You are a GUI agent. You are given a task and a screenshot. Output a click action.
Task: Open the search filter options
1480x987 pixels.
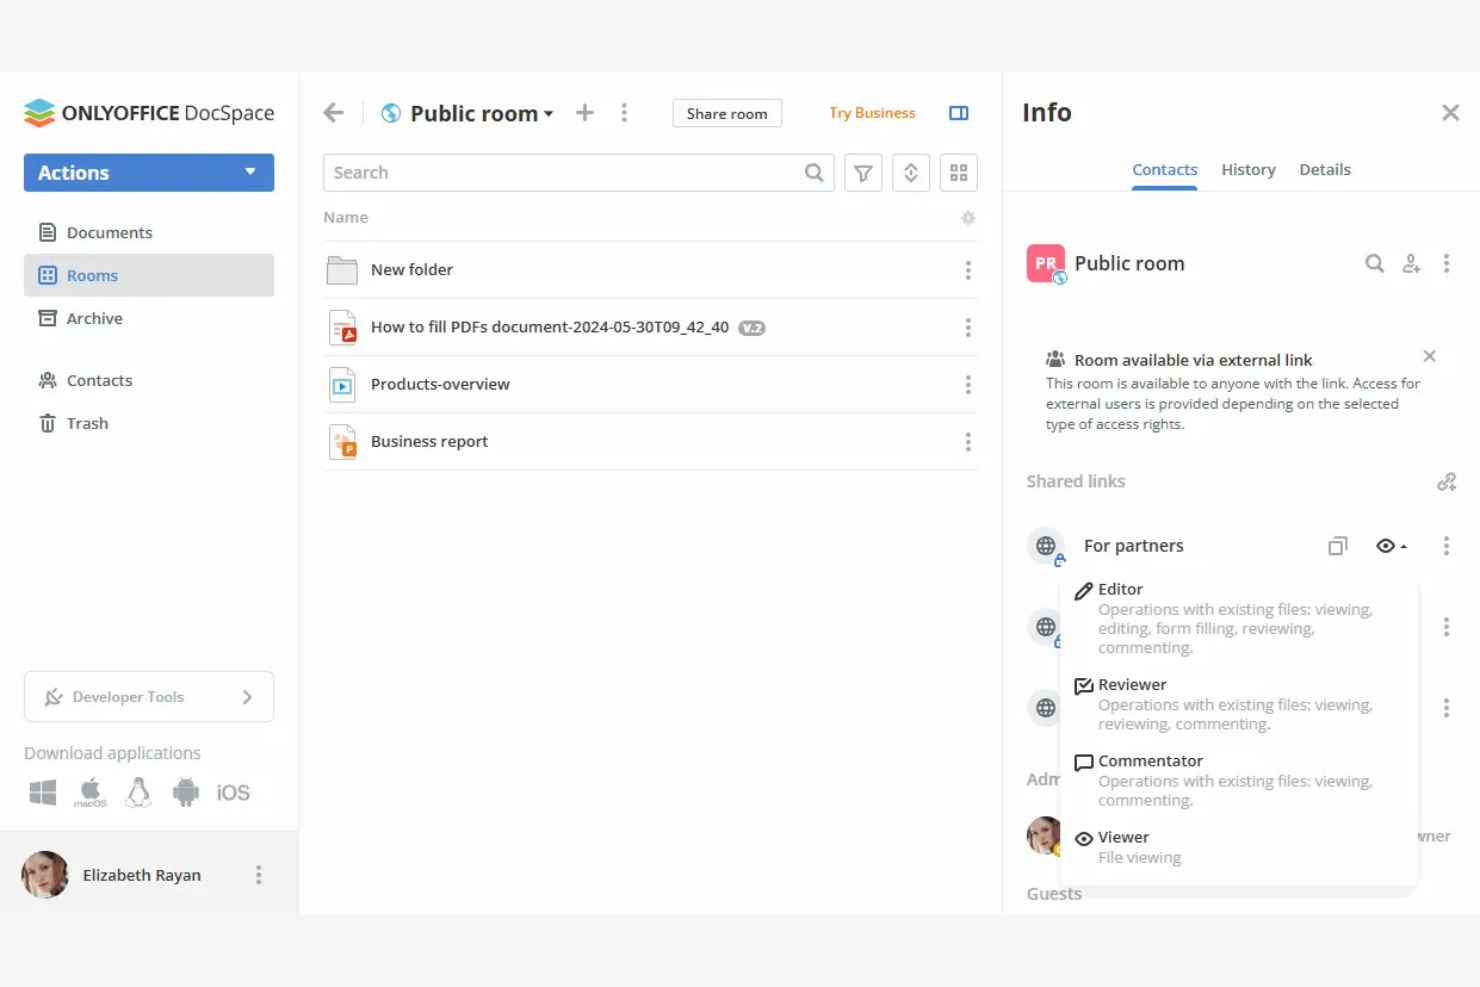pos(862,172)
